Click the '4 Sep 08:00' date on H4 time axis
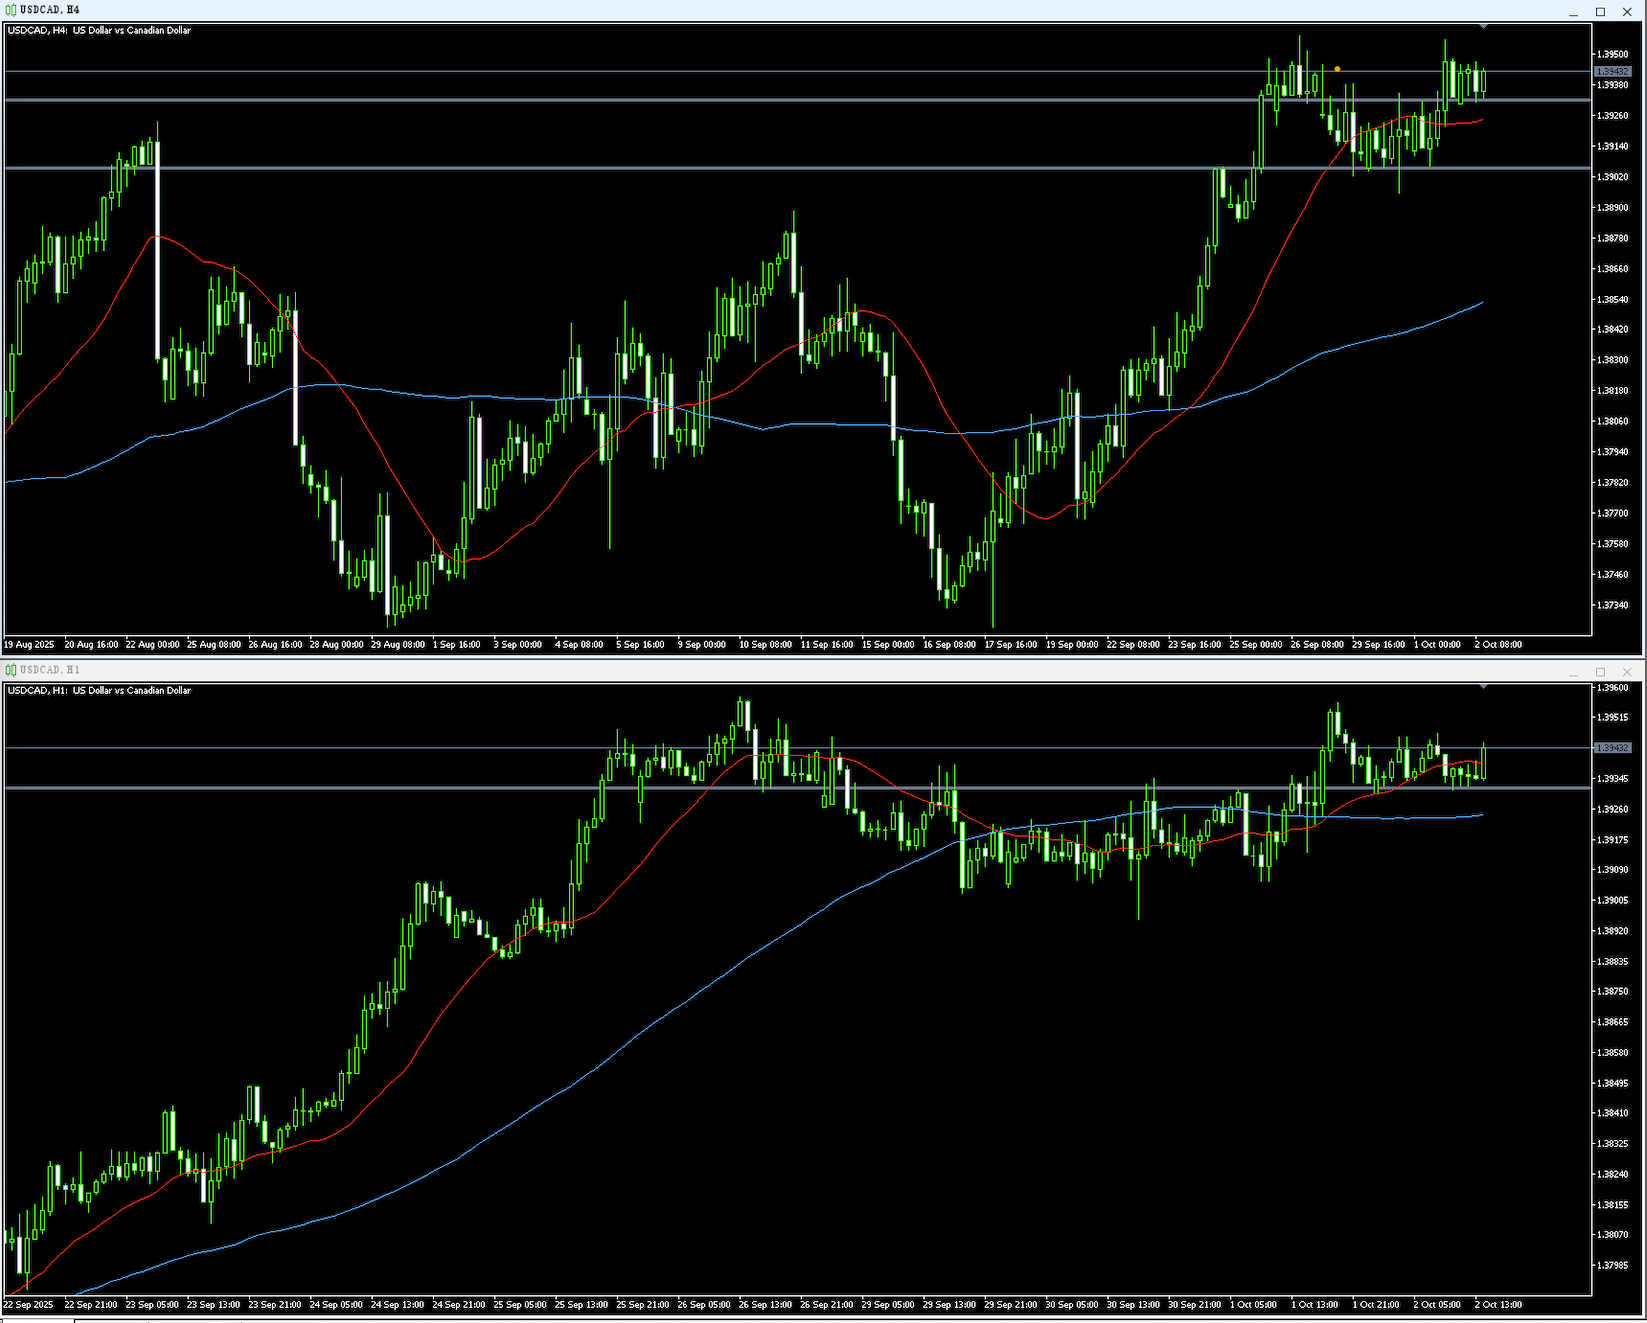The height and width of the screenshot is (1323, 1647). 579,645
